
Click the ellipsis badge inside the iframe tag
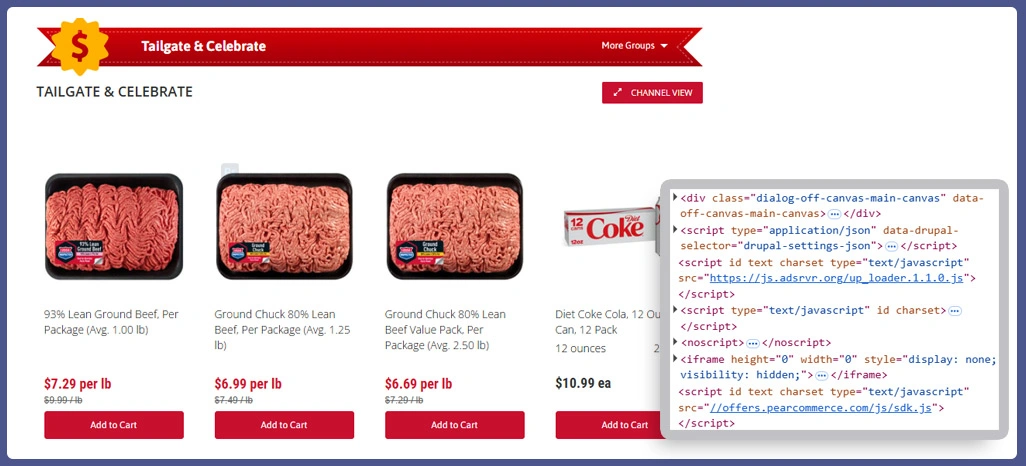pyautogui.click(x=822, y=376)
